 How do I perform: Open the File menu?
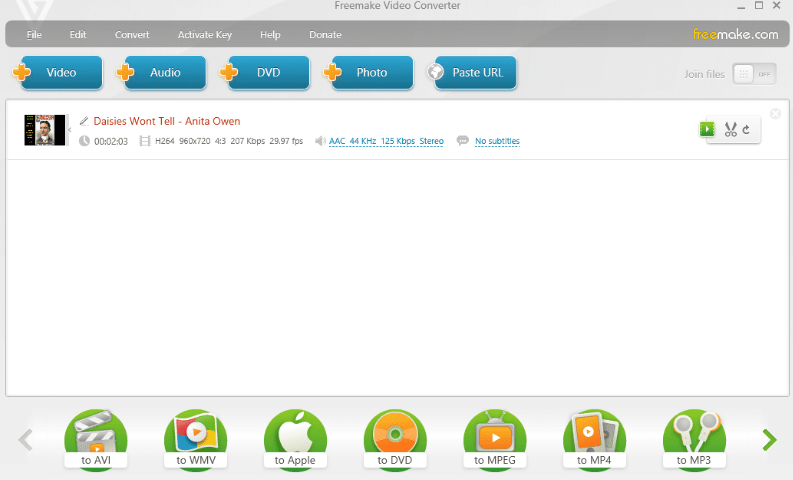click(34, 34)
